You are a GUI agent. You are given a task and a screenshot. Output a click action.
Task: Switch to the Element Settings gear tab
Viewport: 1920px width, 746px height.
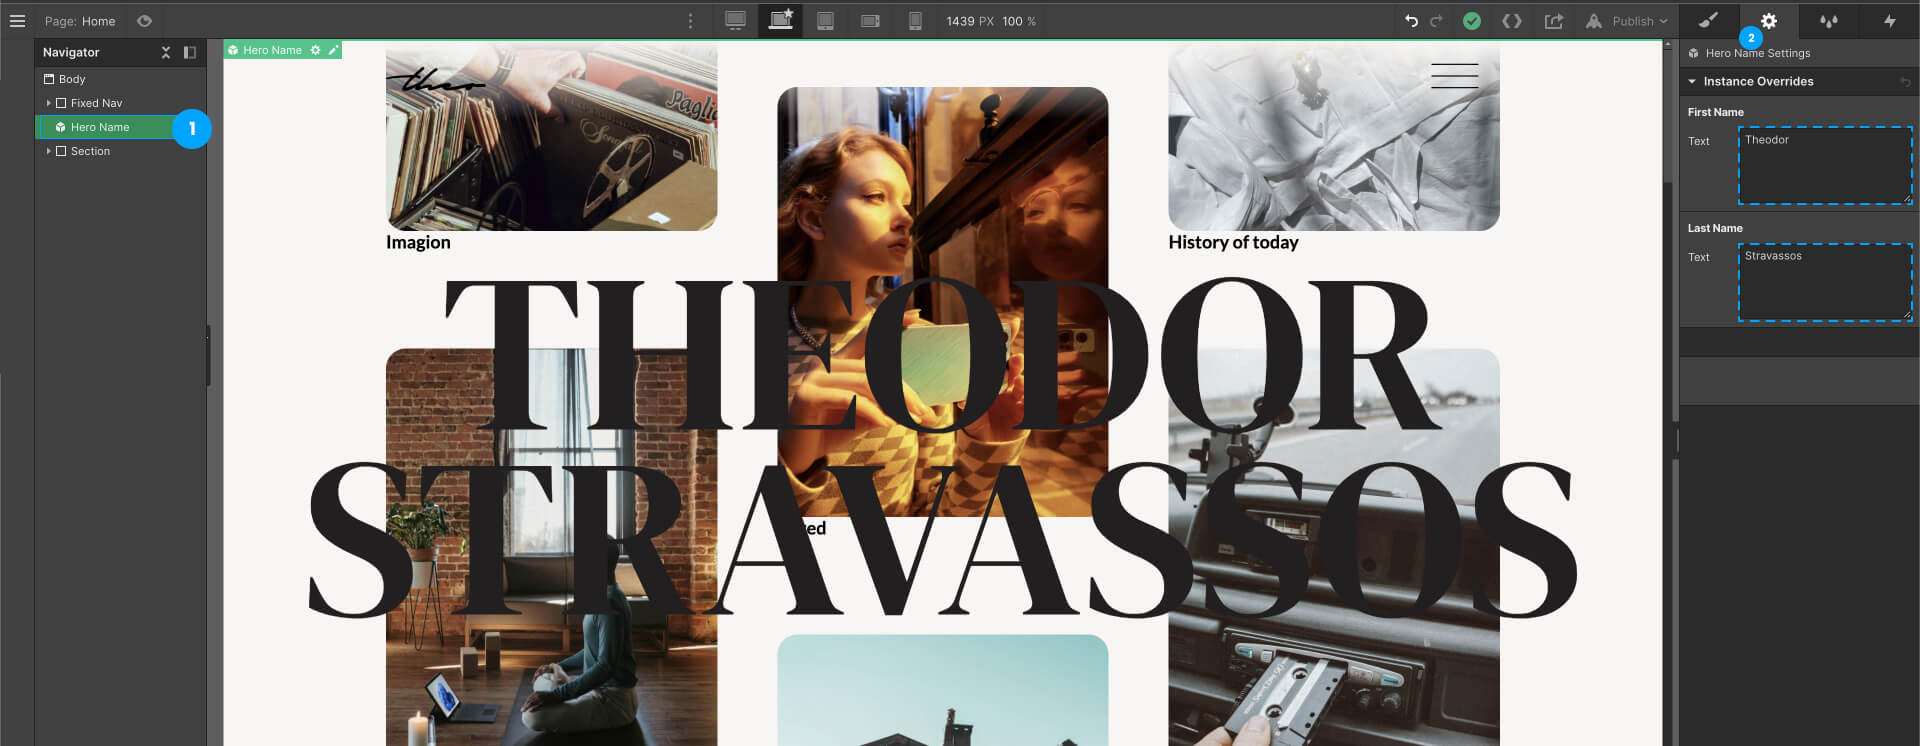[x=1769, y=21]
